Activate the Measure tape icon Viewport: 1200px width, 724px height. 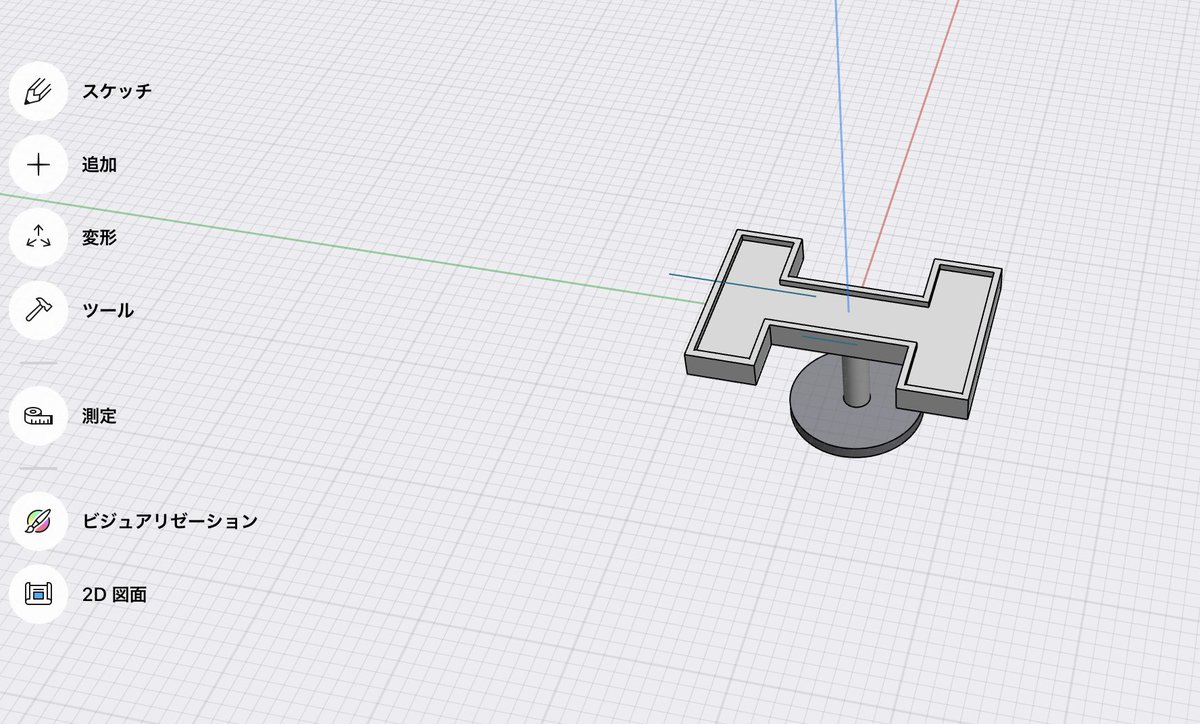pos(38,416)
